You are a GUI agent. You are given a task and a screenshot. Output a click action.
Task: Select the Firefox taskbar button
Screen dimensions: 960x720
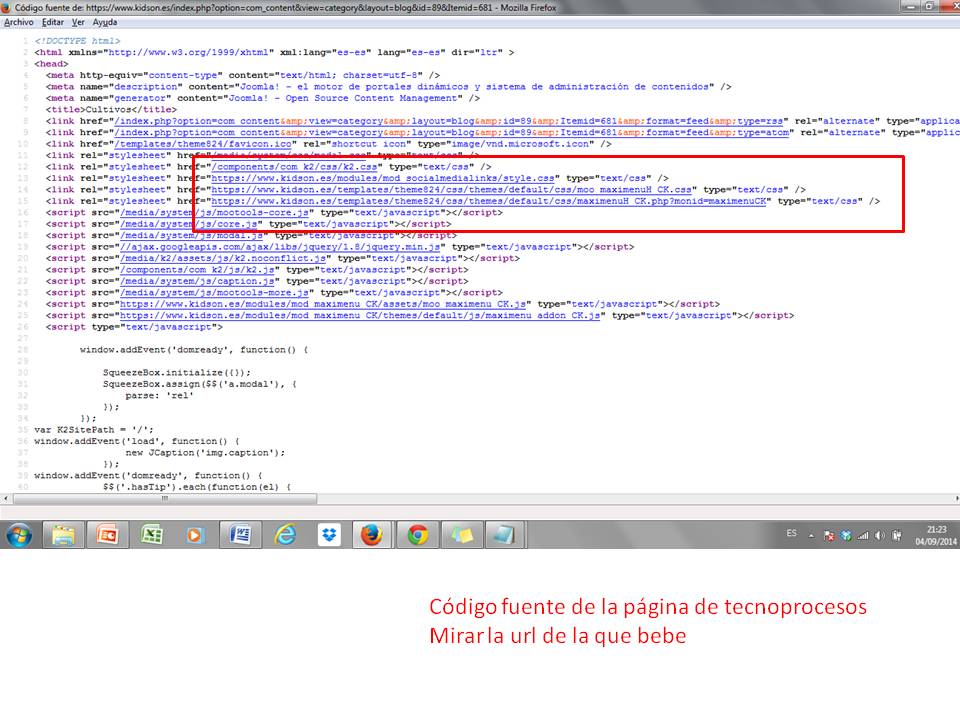point(371,535)
